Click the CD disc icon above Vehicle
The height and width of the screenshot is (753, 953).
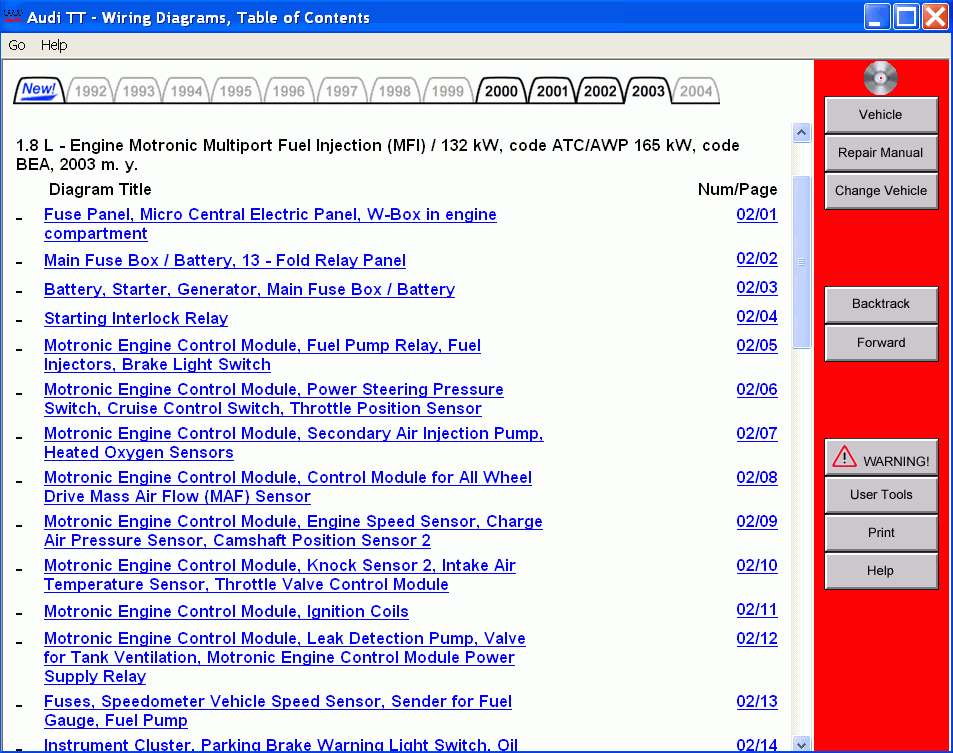880,78
